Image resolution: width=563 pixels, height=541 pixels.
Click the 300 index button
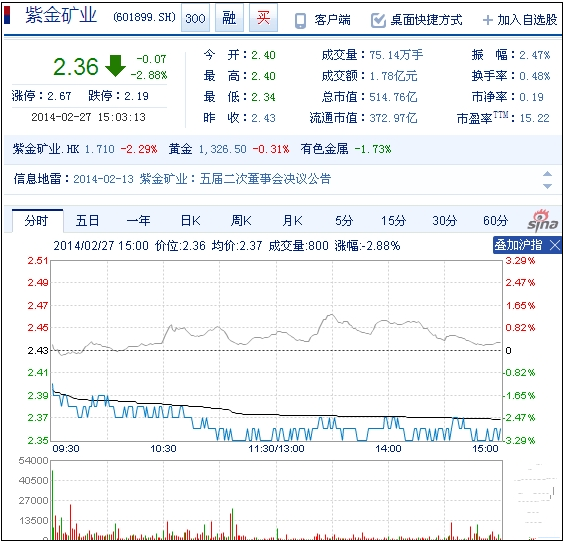click(x=195, y=18)
